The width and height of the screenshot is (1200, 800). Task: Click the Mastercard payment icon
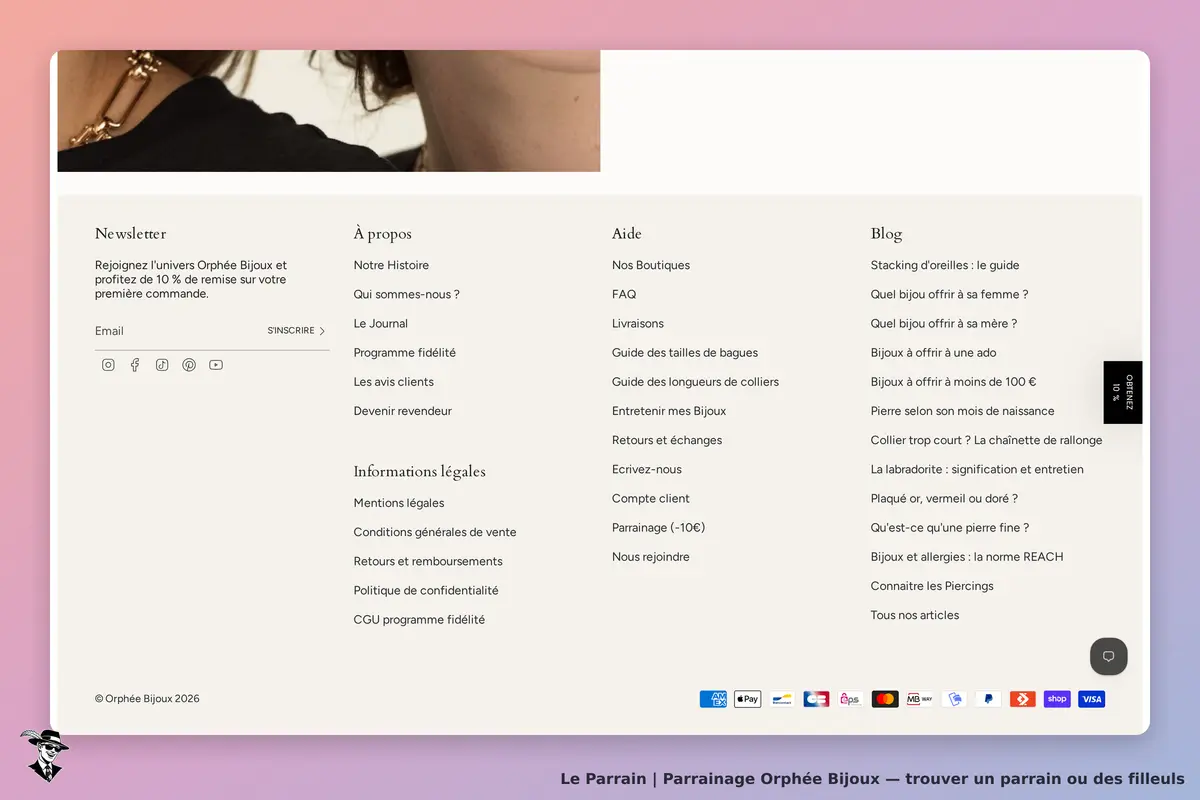coord(885,699)
